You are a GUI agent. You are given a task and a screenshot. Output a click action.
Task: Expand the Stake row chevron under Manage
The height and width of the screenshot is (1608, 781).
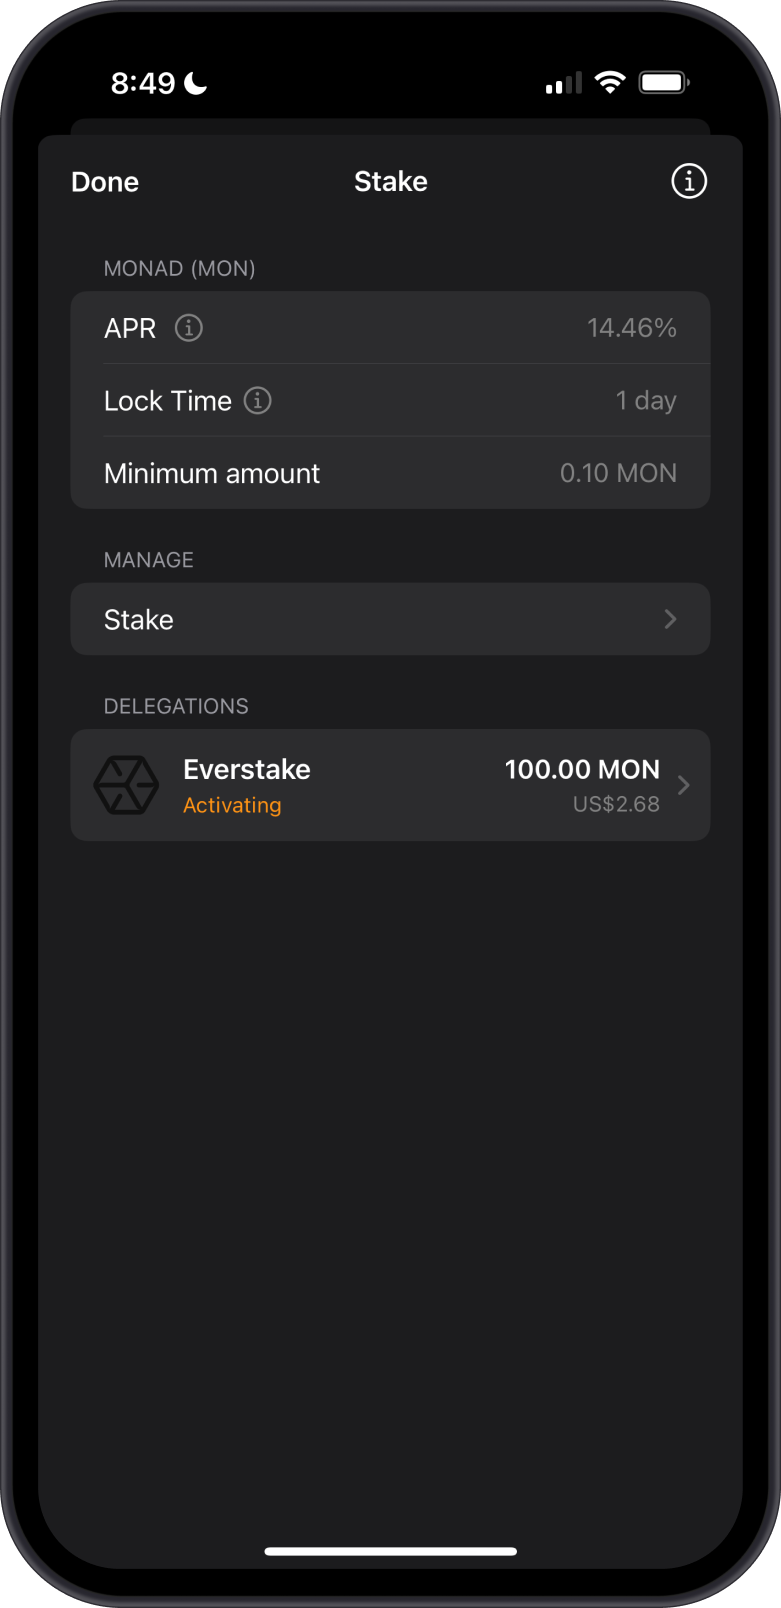coord(670,620)
